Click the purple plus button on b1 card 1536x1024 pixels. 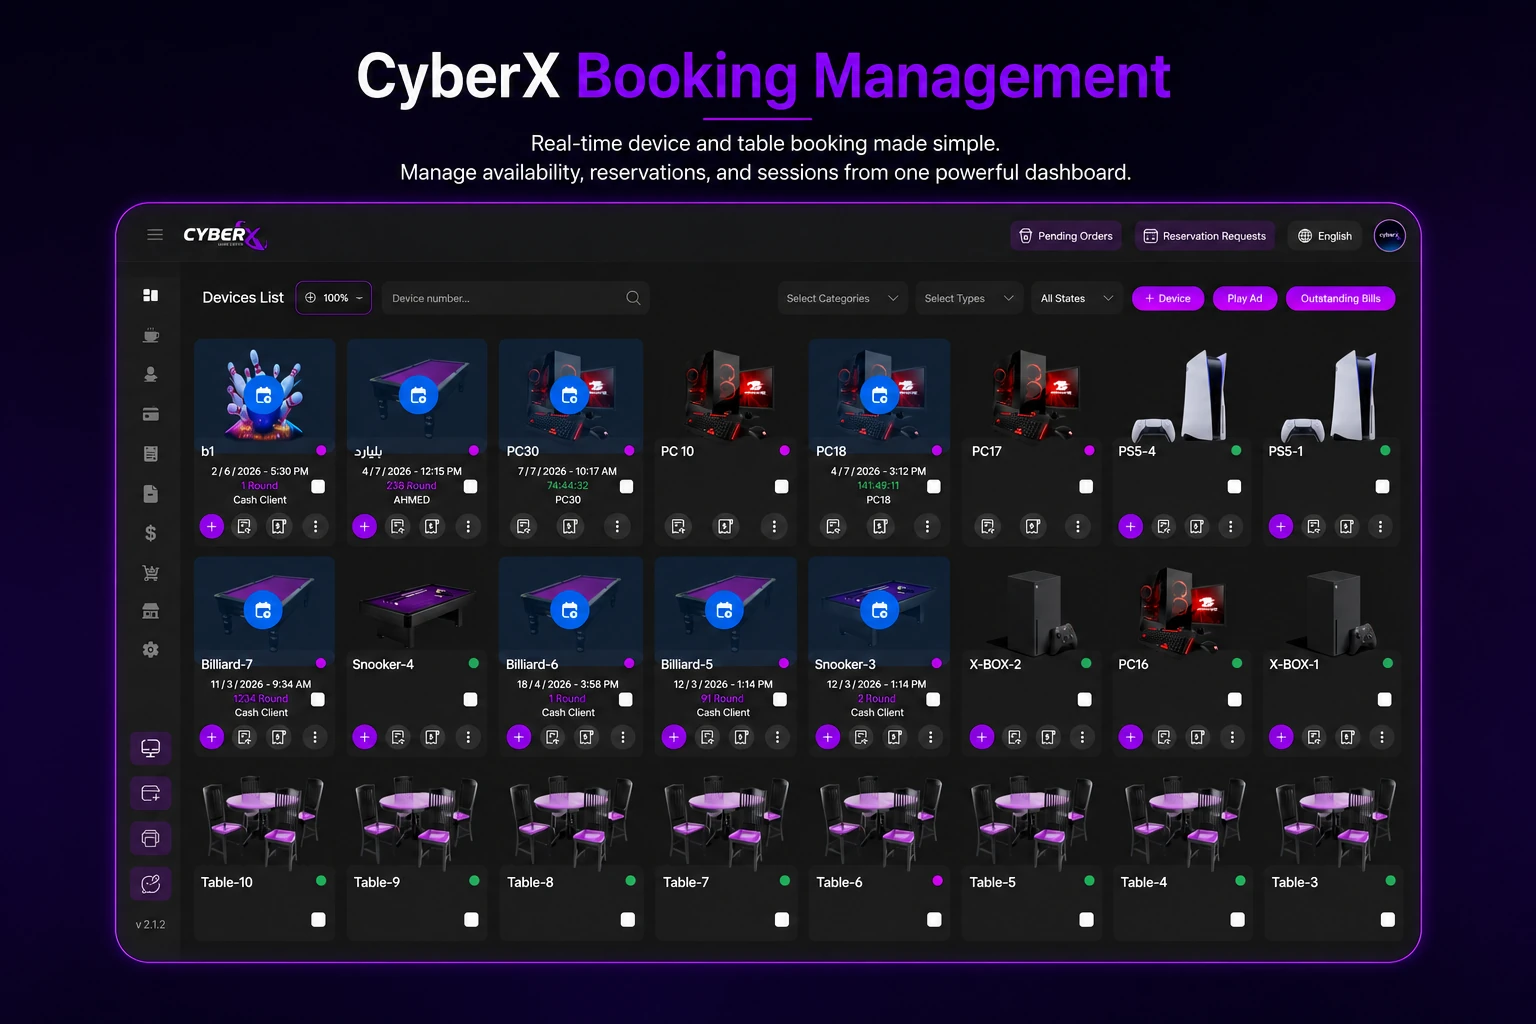[x=212, y=526]
